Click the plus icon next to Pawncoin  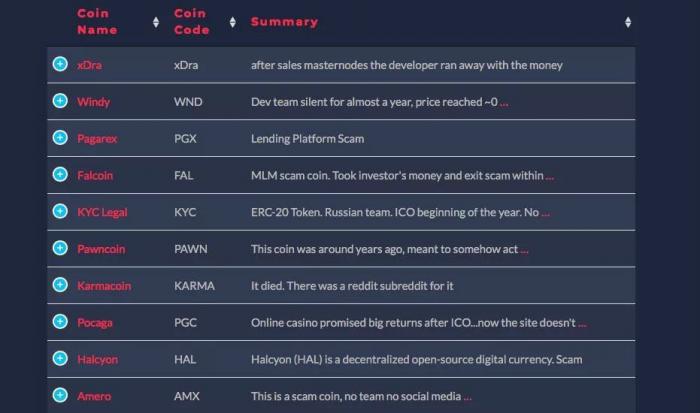pos(60,249)
